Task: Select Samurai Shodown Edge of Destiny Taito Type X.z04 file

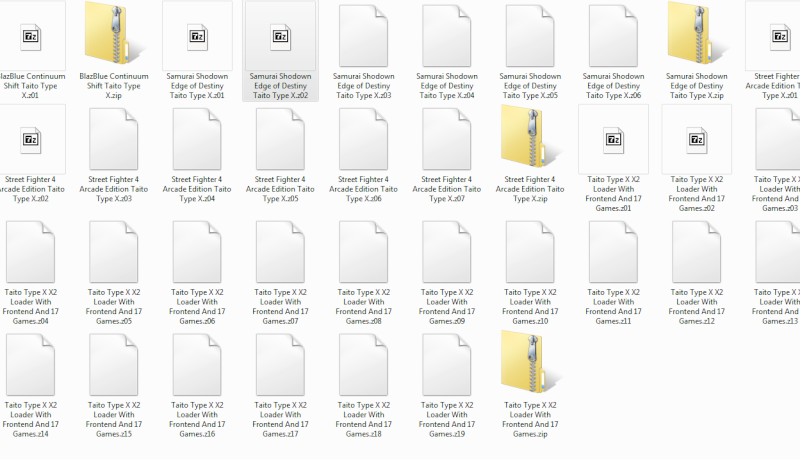Action: pos(446,36)
